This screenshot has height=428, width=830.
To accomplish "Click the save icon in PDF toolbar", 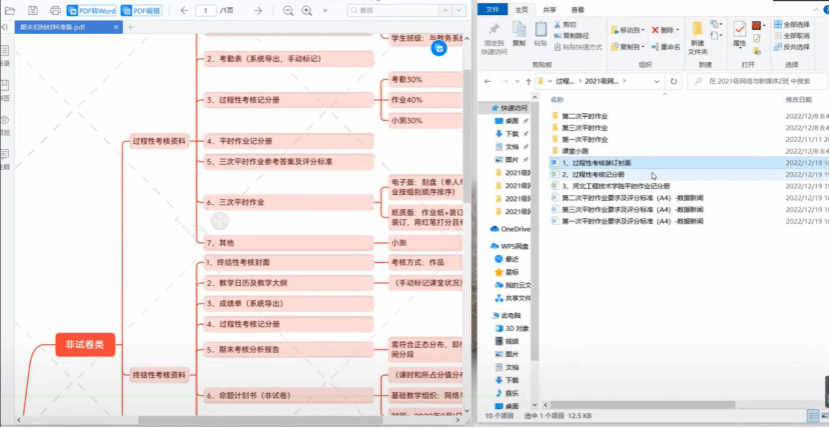I will (33, 10).
